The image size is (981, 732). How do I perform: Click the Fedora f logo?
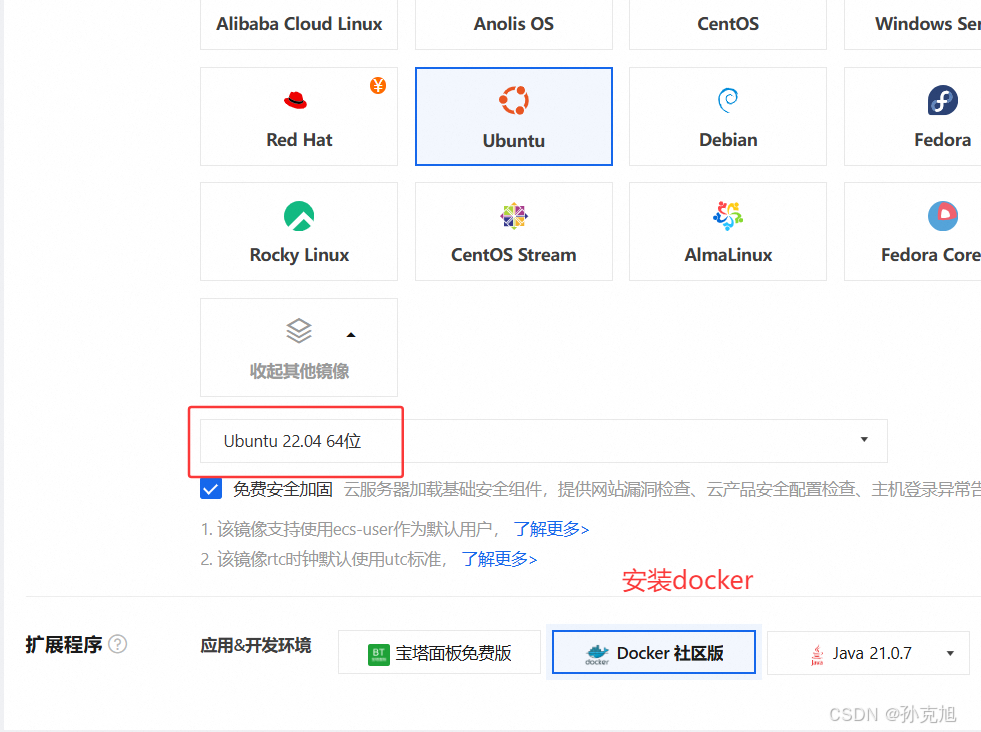pos(942,100)
